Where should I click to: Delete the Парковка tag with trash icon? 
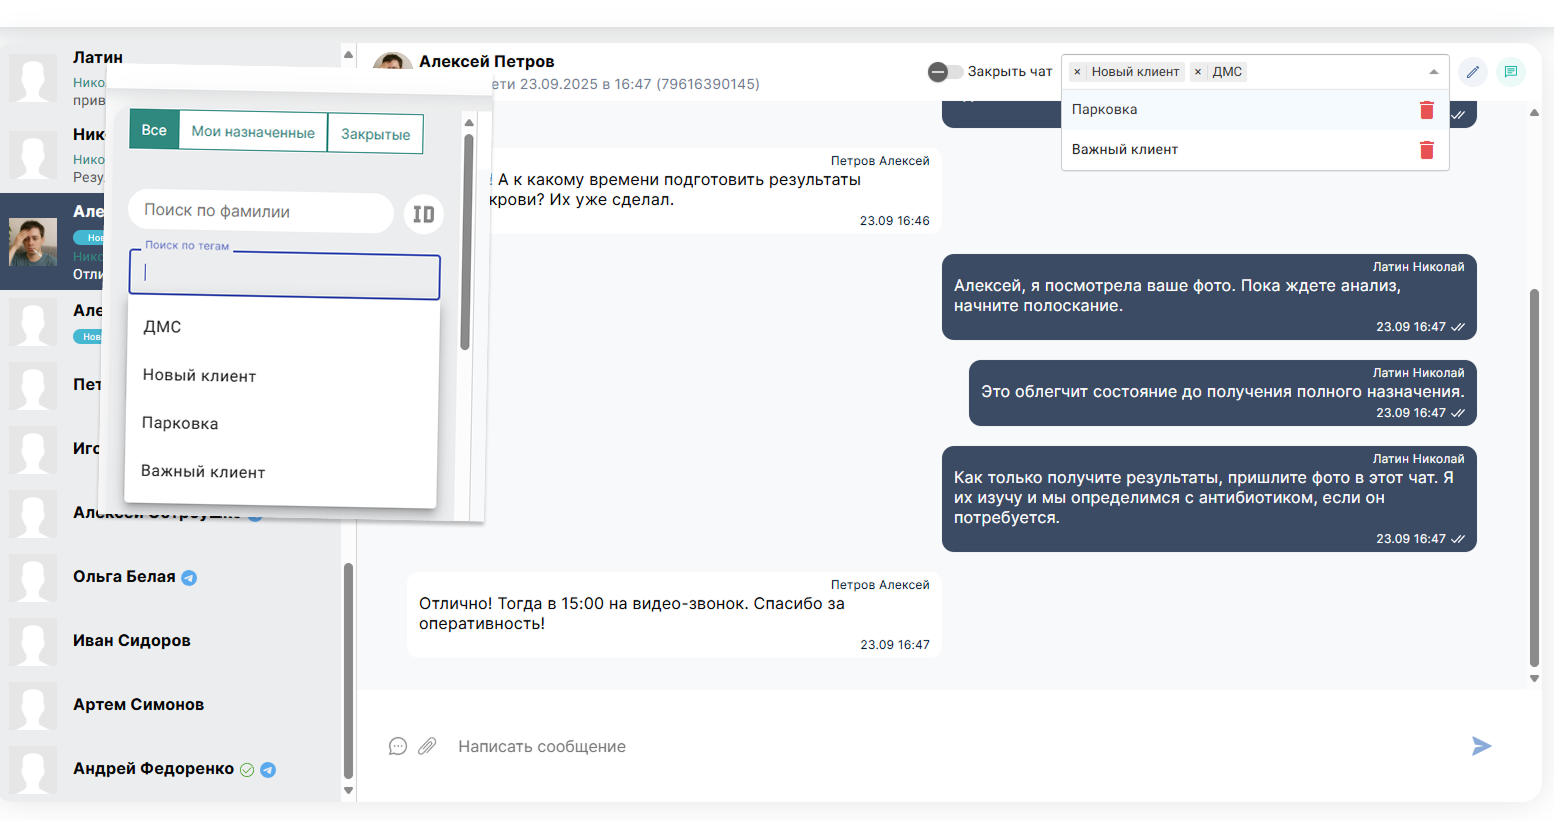(1426, 110)
